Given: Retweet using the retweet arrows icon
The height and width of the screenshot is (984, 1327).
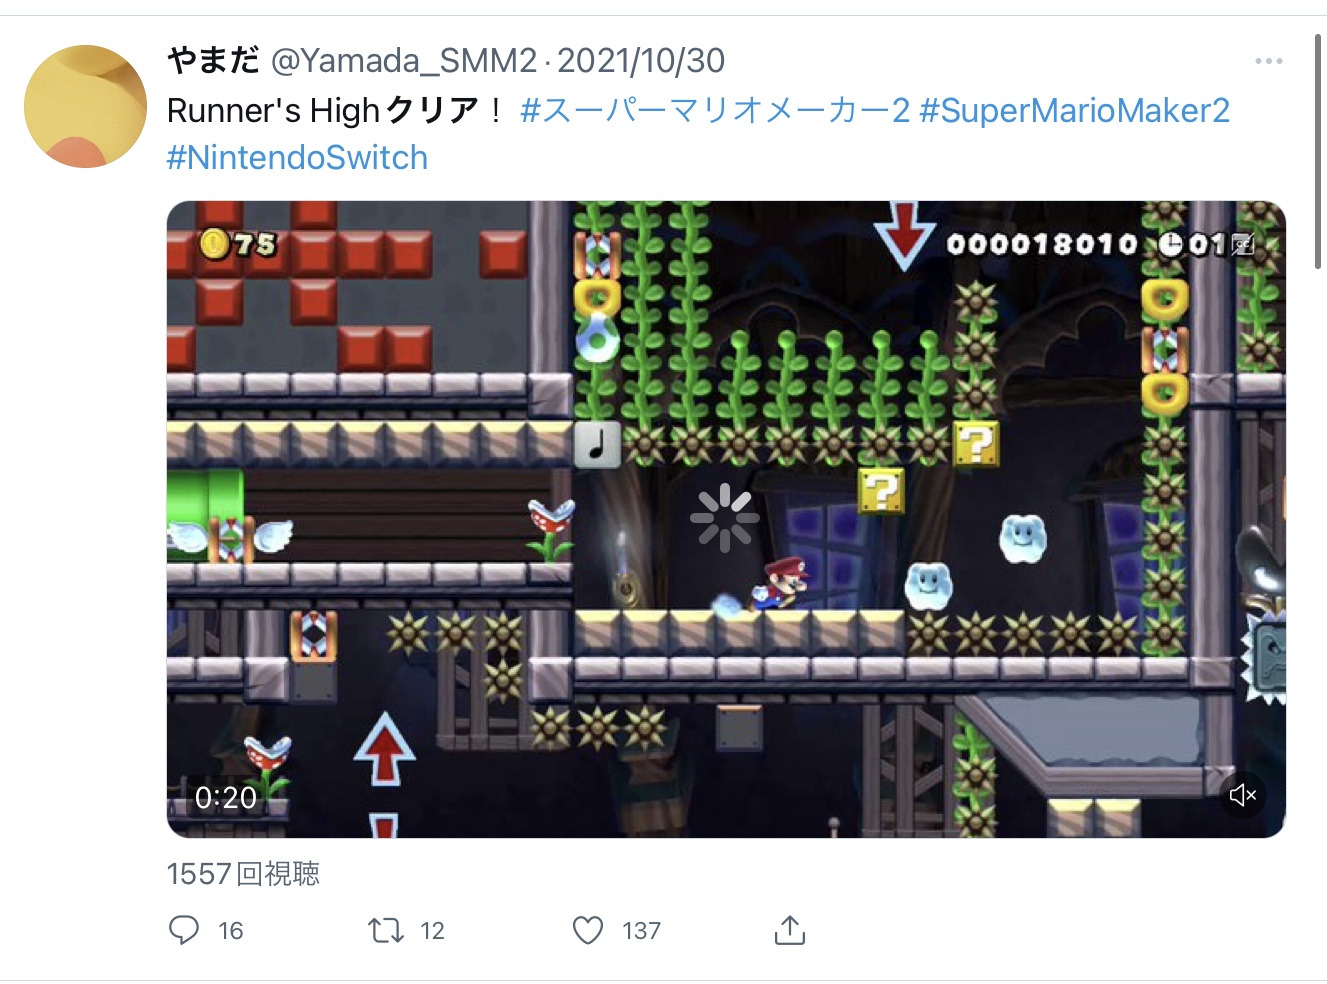Looking at the screenshot, I should (386, 930).
